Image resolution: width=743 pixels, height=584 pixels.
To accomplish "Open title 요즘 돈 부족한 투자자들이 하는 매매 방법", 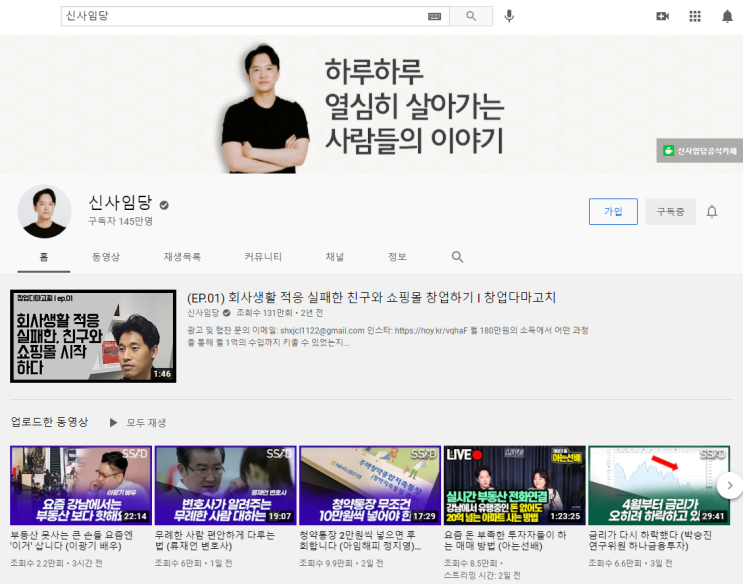I will 505,540.
